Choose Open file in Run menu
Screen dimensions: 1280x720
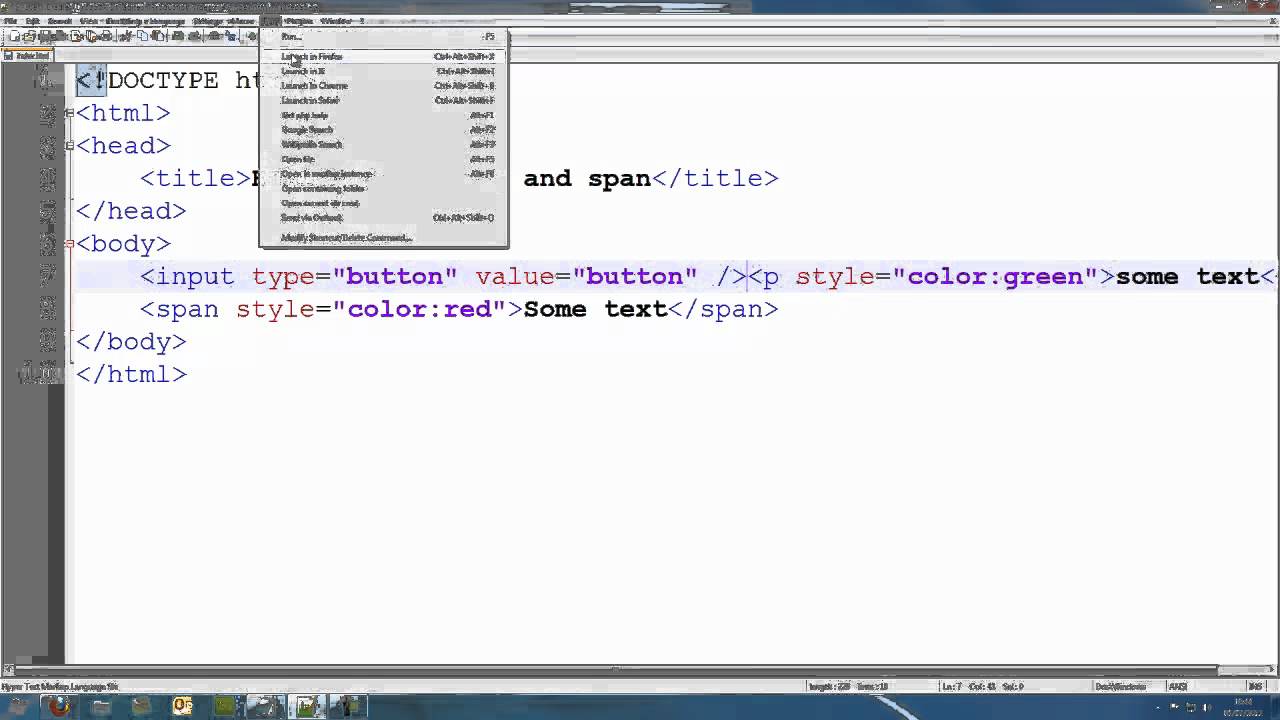[x=384, y=159]
